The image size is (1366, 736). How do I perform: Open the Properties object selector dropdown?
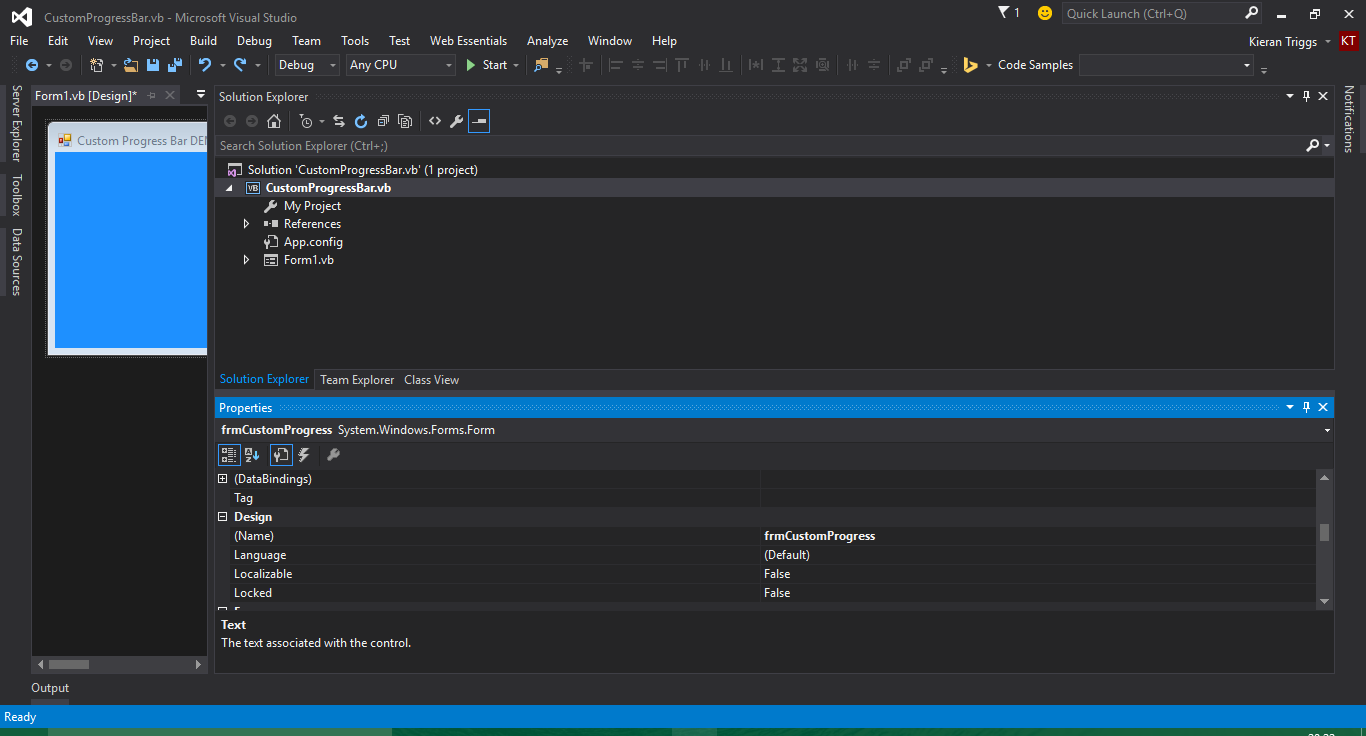point(1327,430)
